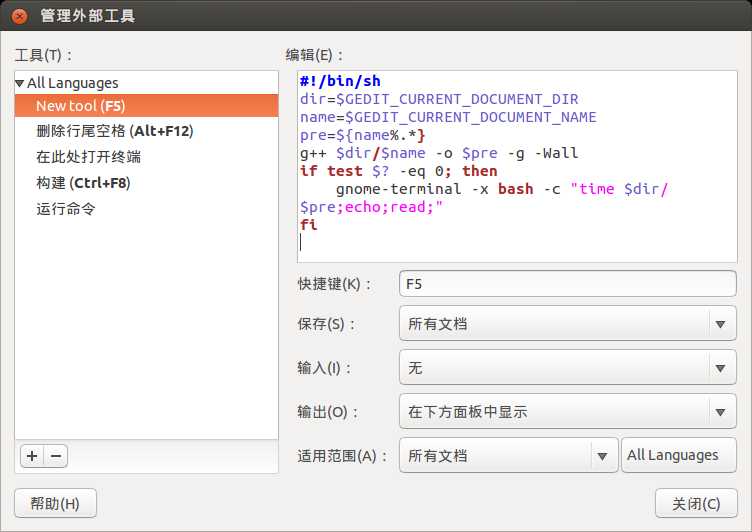The height and width of the screenshot is (532, 752).
Task: Click the dir=$GEDIT_CURRENT_DOCUMENT_DIR line
Action: [439, 99]
